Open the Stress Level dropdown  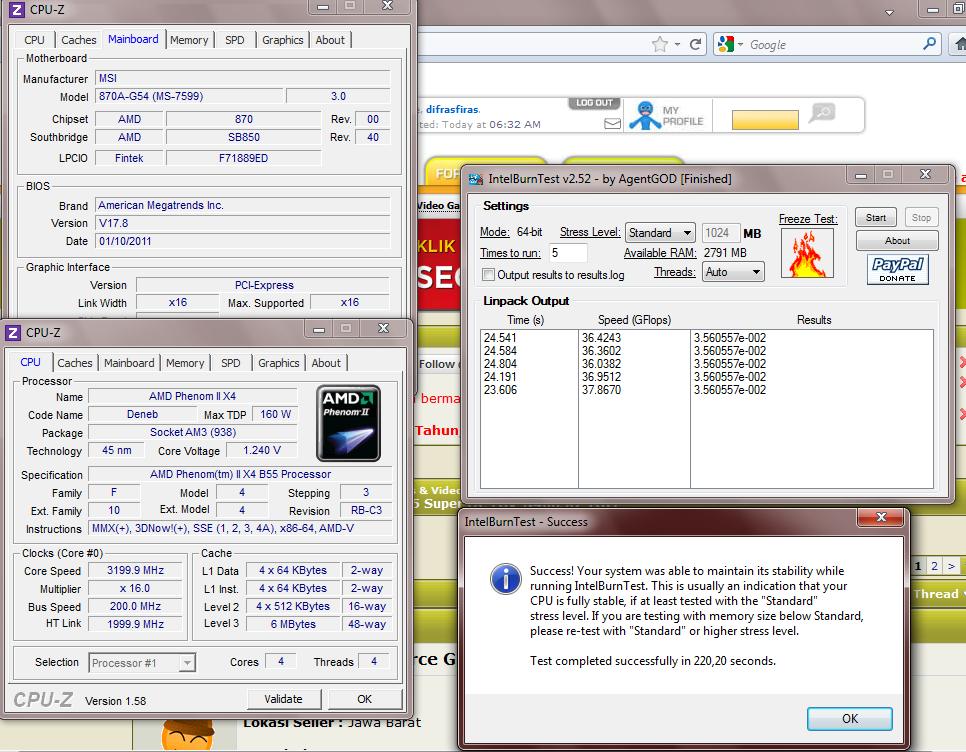tap(660, 233)
